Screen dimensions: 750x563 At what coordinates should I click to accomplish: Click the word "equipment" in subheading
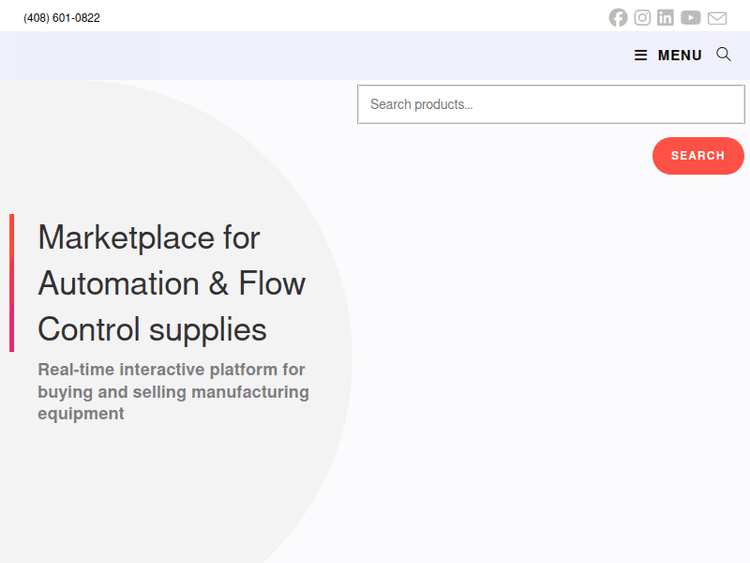click(x=81, y=414)
